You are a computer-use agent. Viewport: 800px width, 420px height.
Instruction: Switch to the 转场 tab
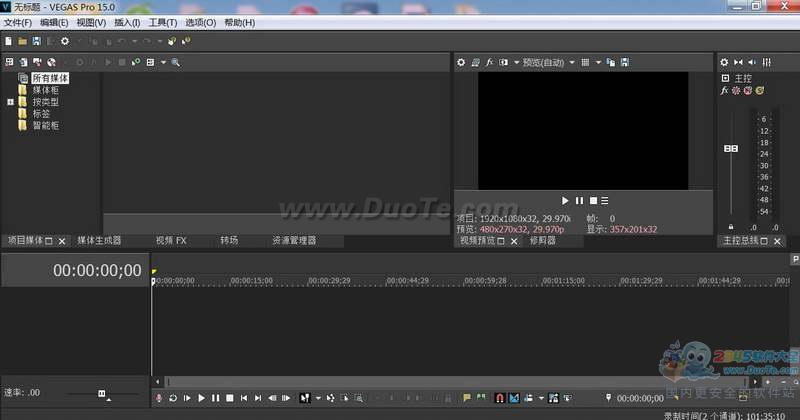(229, 240)
